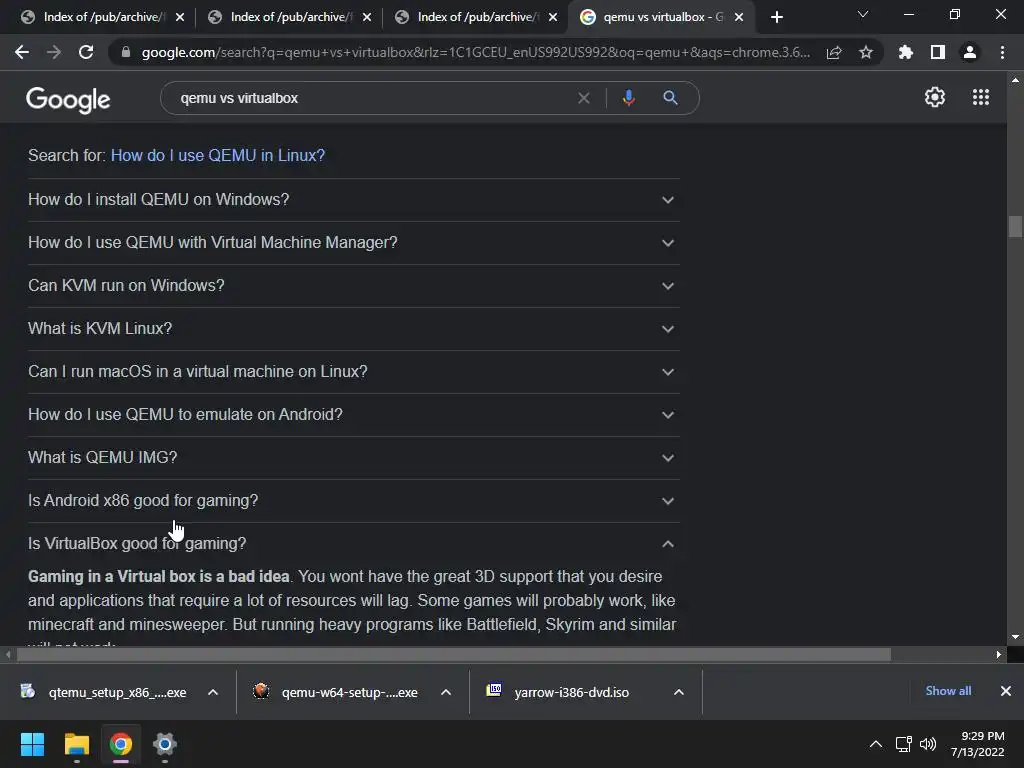1024x768 pixels.
Task: Bookmark this page with the star icon
Action: click(x=866, y=52)
